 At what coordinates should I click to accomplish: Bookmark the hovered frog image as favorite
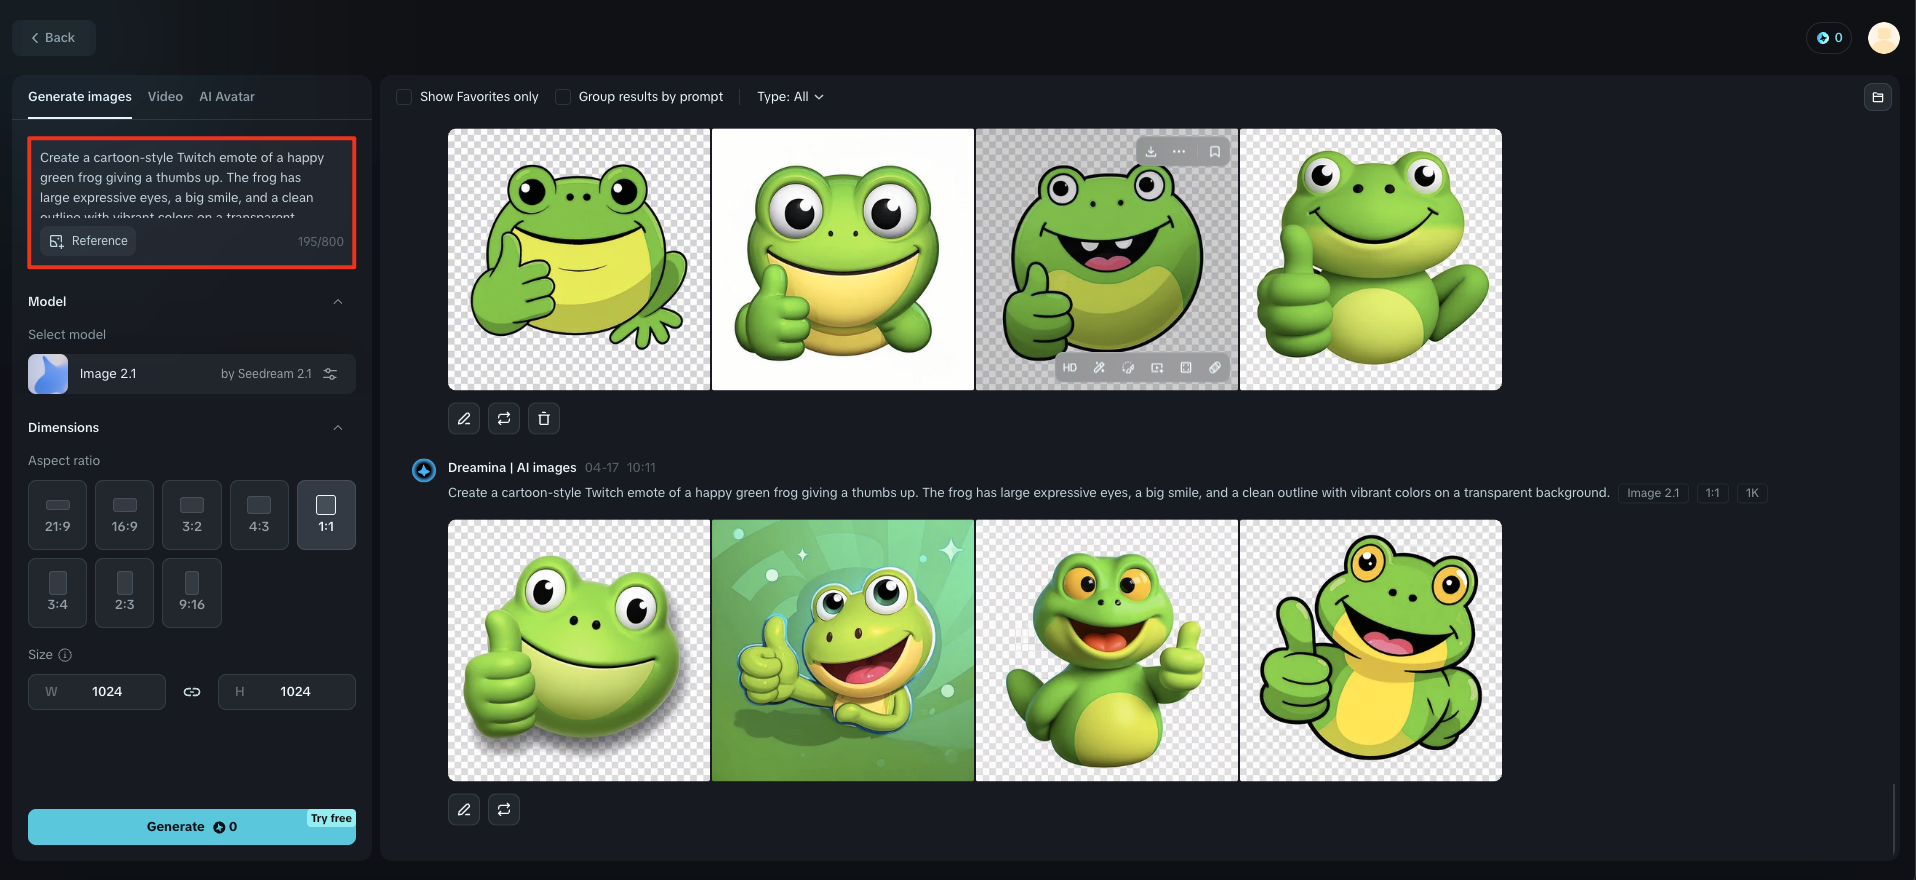1215,152
